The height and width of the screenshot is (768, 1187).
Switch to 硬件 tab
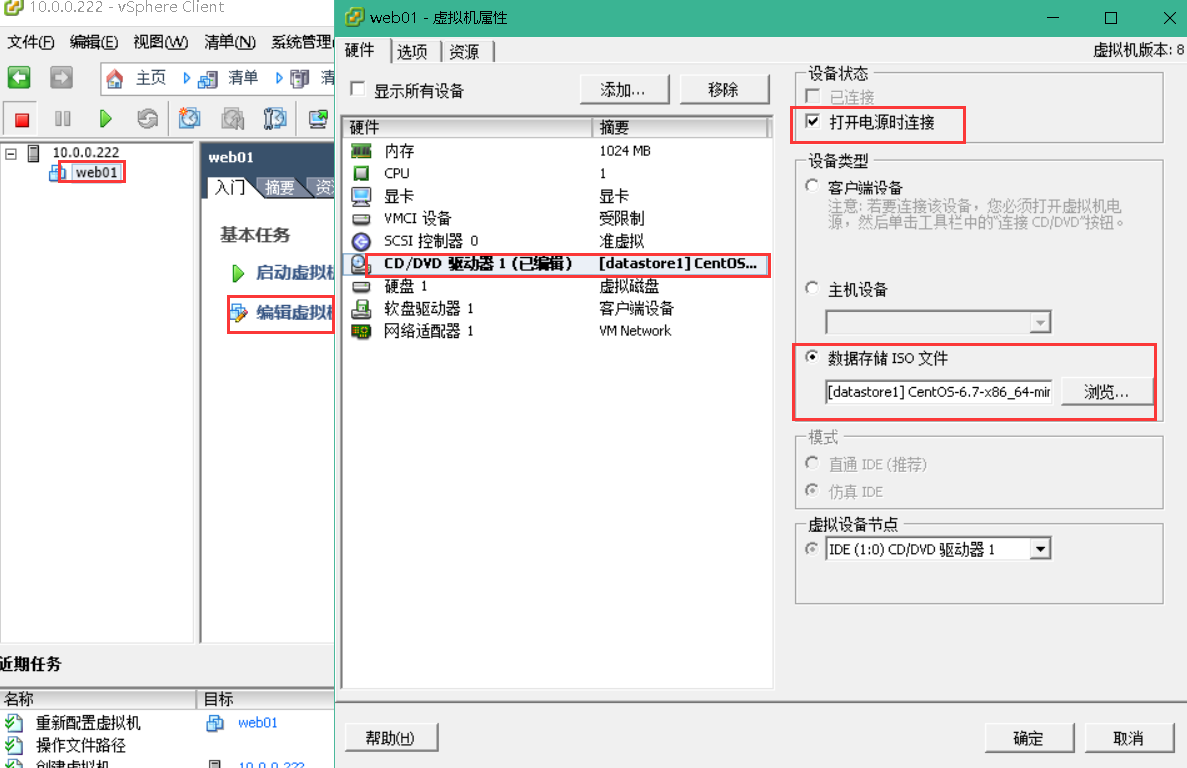tap(360, 50)
